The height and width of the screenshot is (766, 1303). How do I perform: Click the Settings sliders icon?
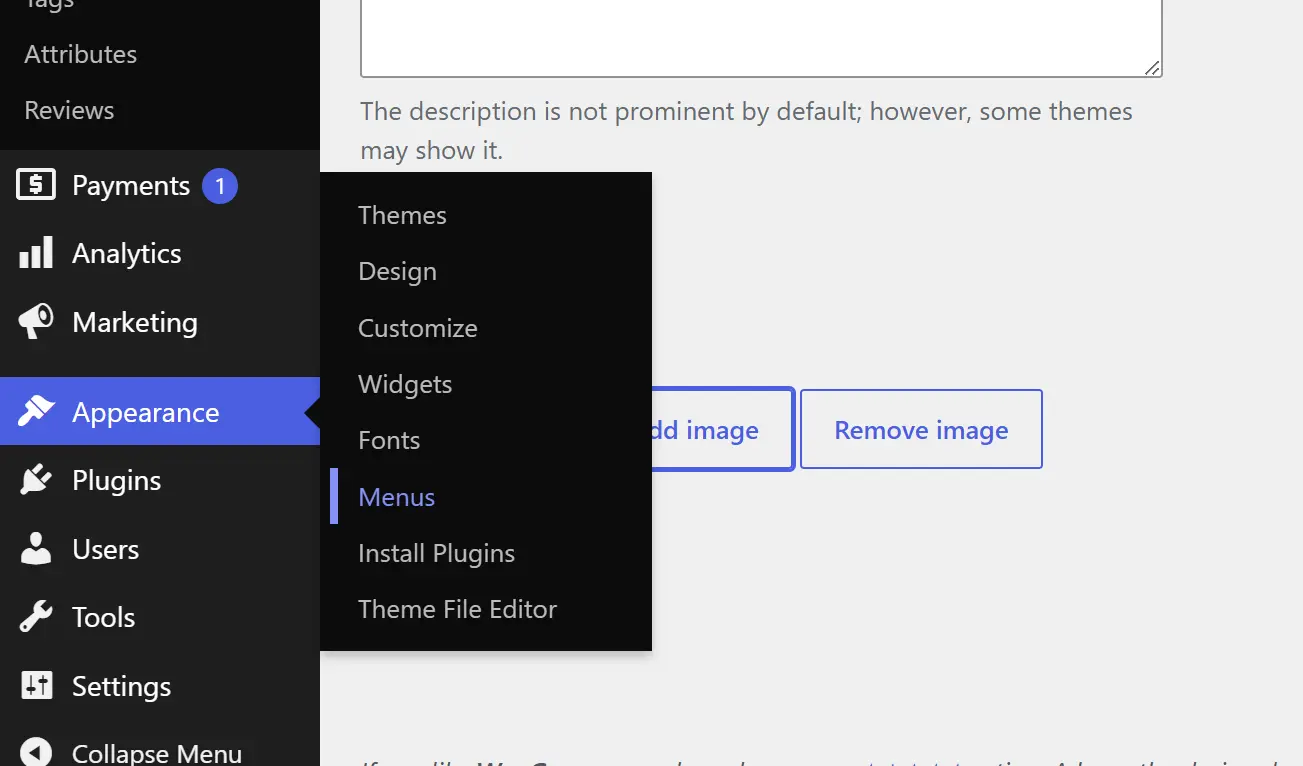(36, 686)
